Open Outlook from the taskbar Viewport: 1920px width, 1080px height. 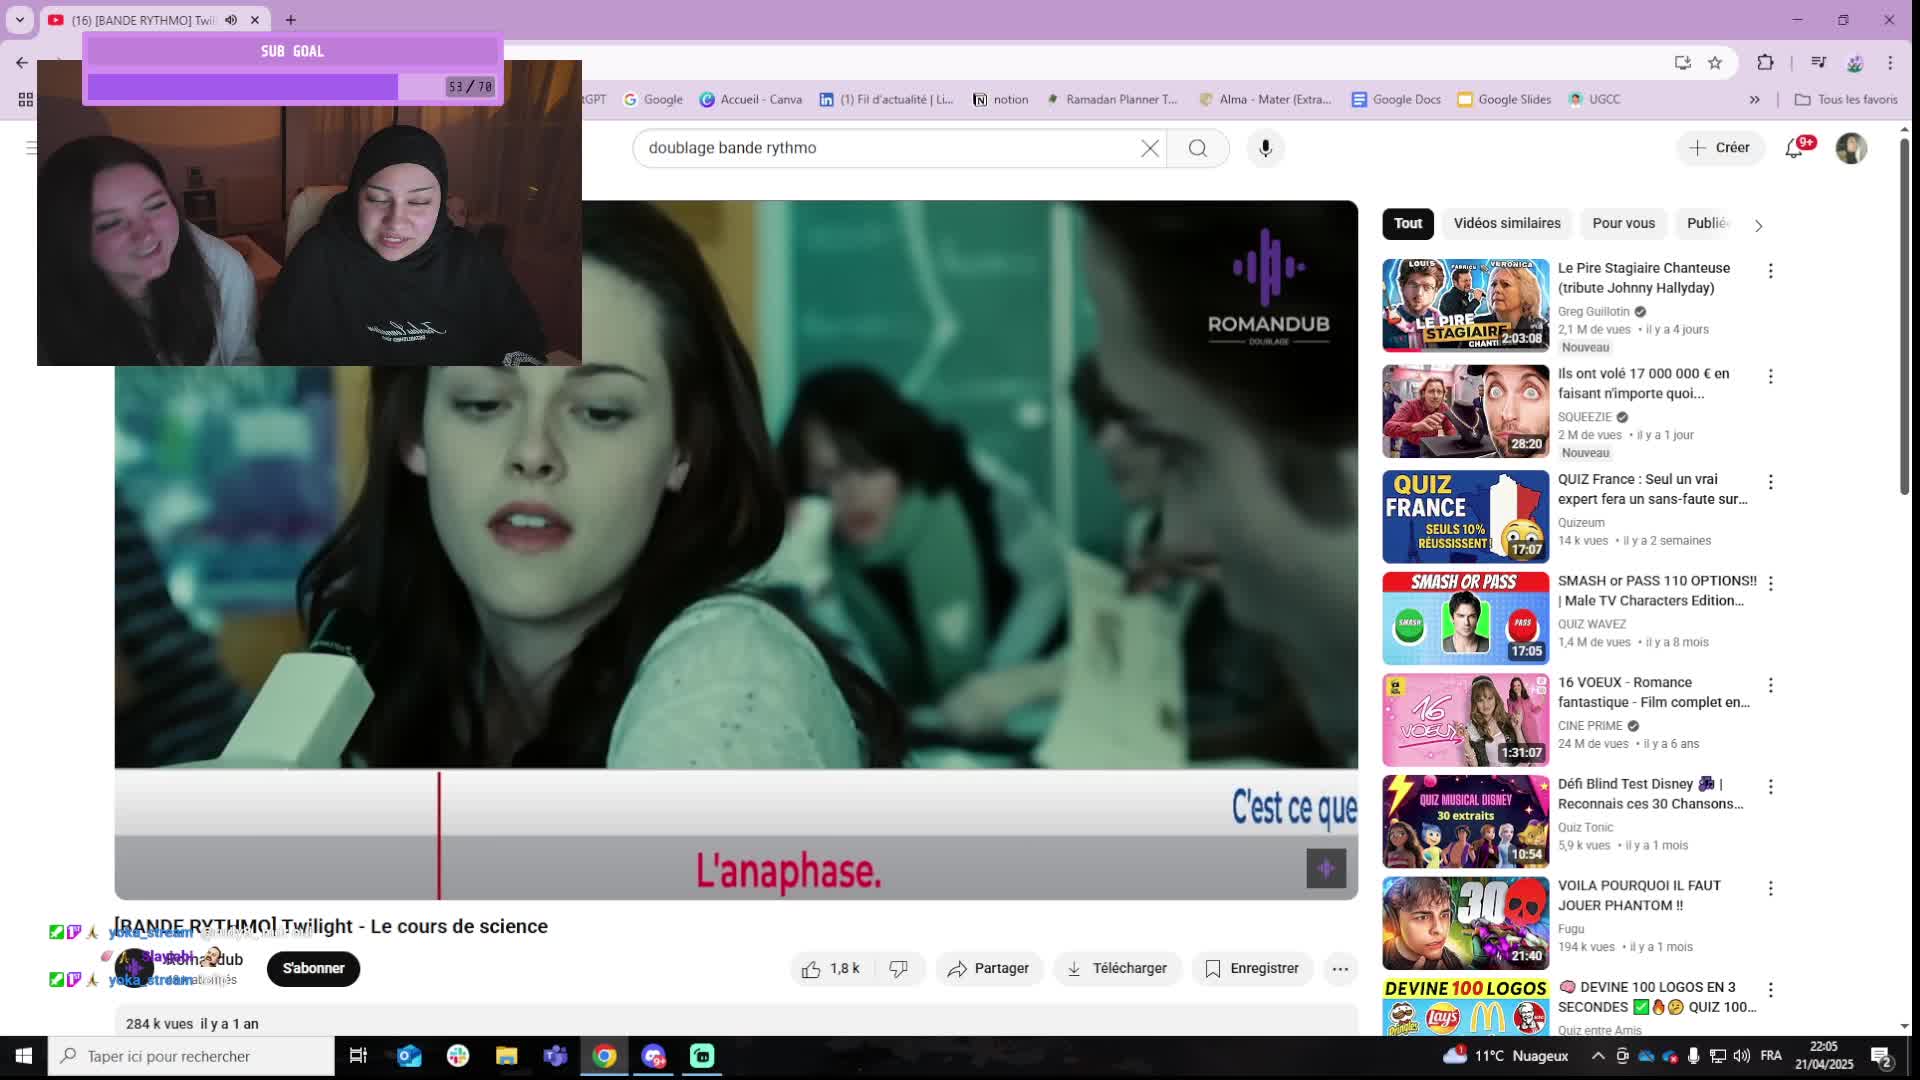[409, 1056]
